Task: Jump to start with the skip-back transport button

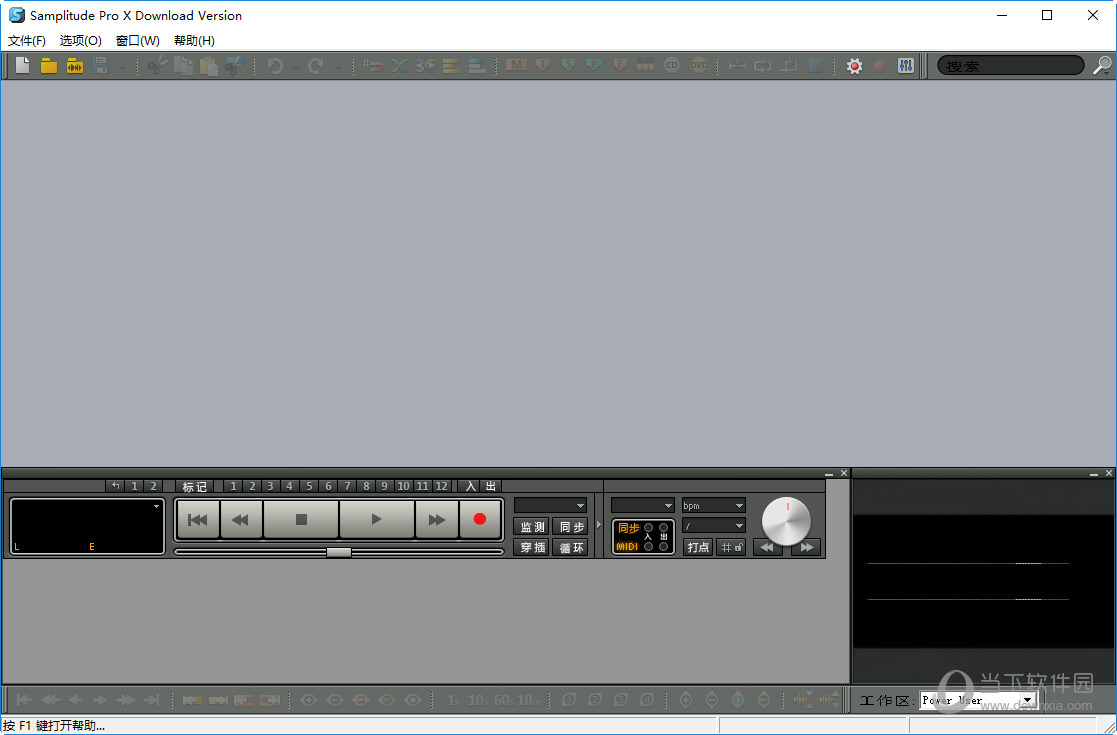Action: pos(197,519)
